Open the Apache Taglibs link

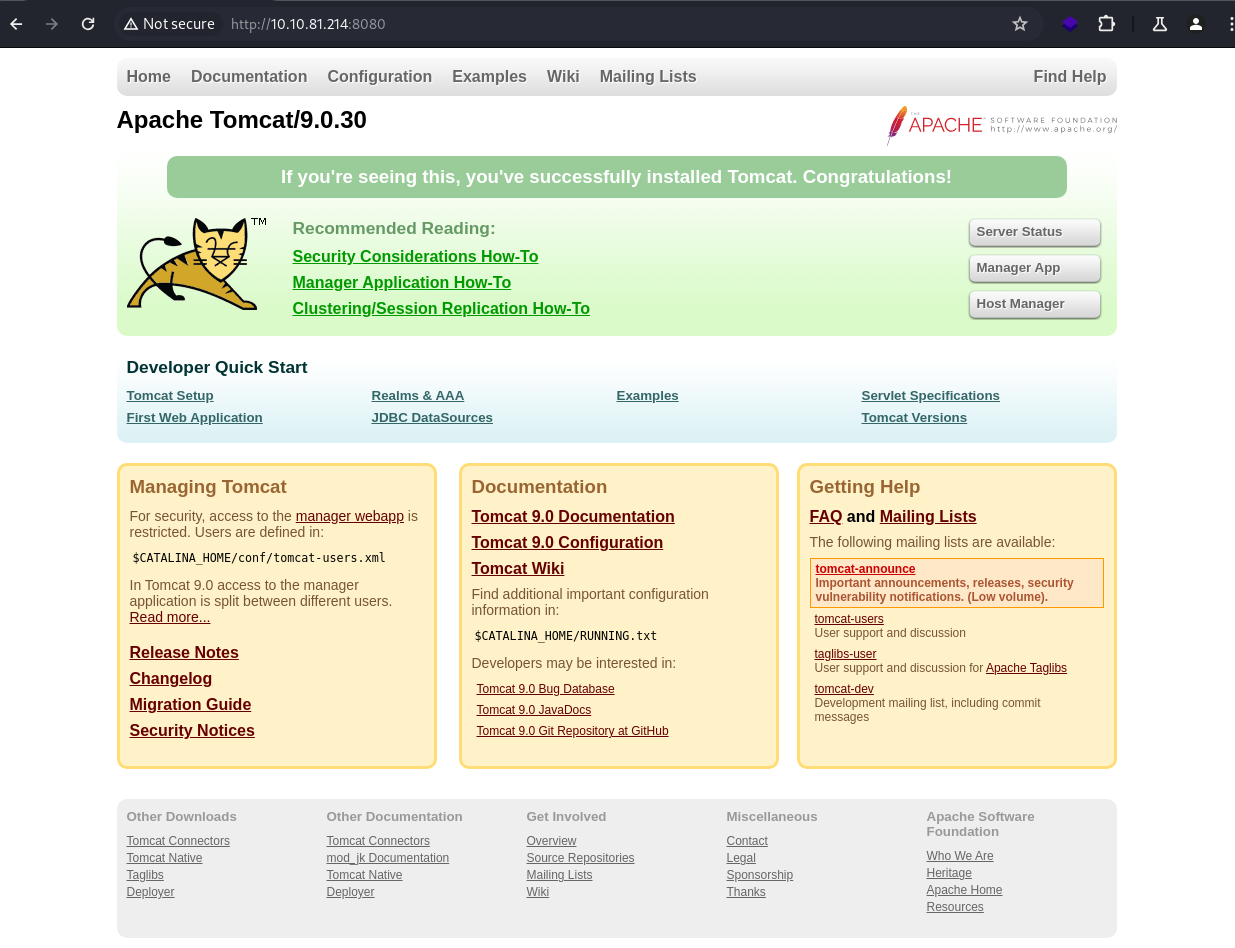click(x=1027, y=668)
